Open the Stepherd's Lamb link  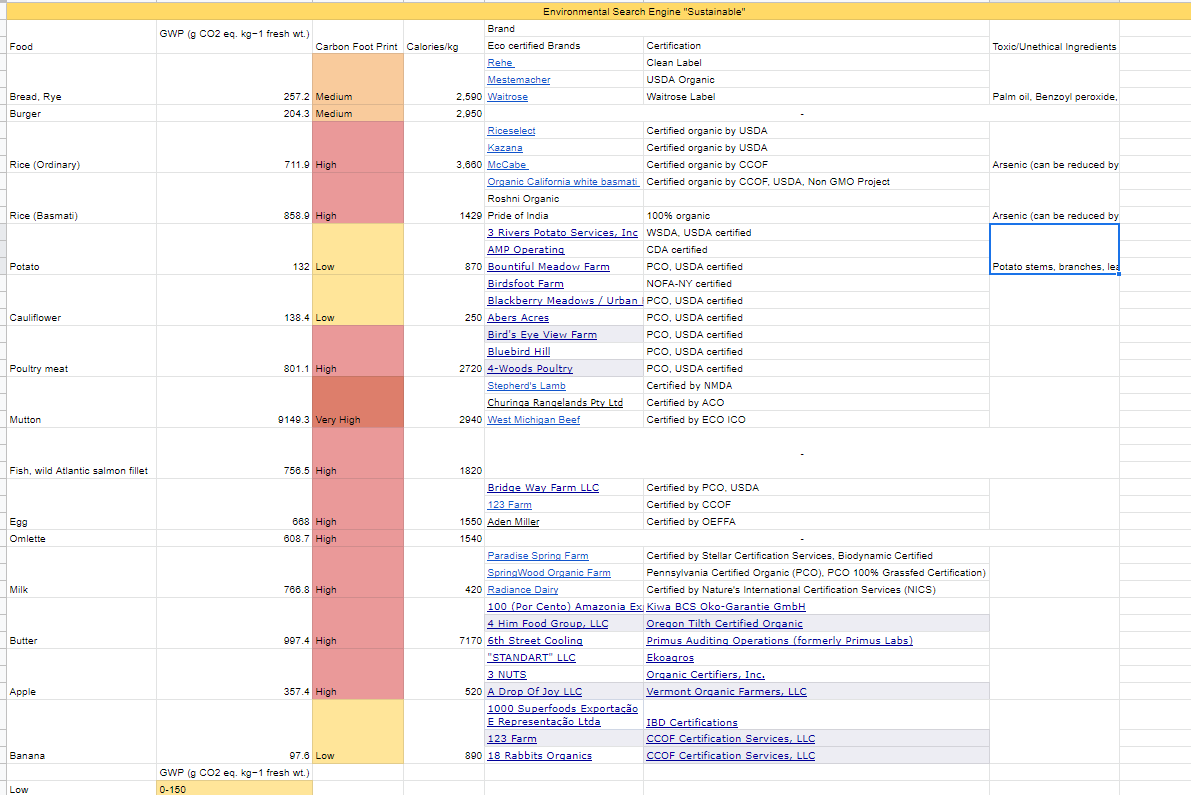pyautogui.click(x=526, y=386)
